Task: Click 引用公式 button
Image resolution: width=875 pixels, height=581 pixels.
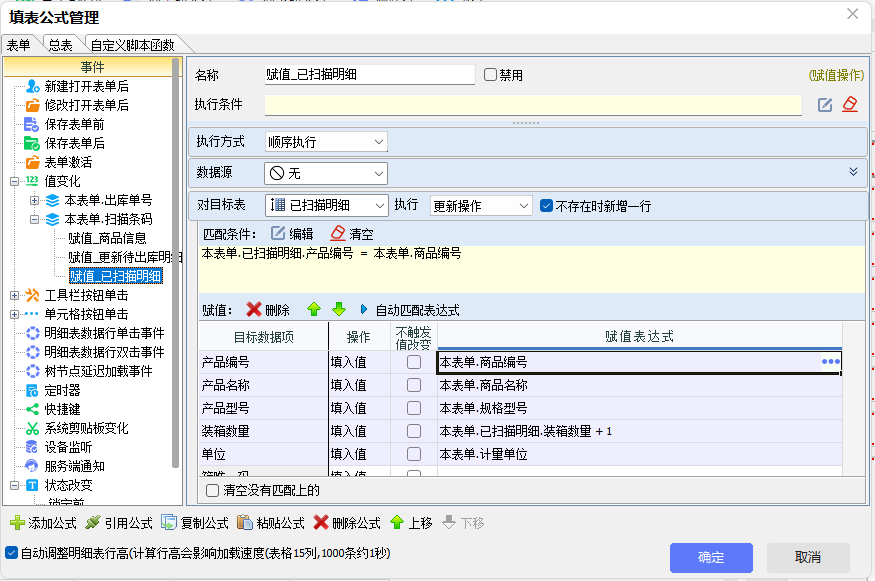Action: pos(119,523)
